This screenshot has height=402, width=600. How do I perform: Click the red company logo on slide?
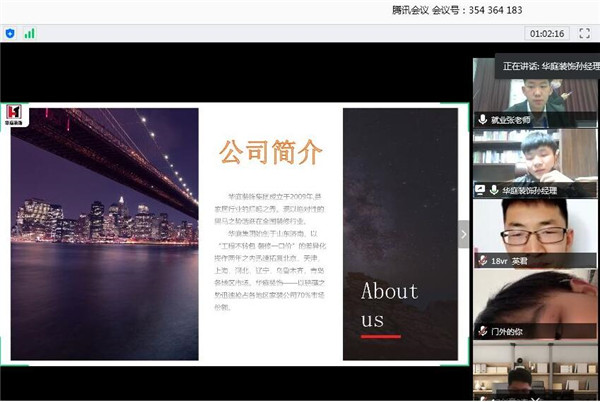click(15, 113)
